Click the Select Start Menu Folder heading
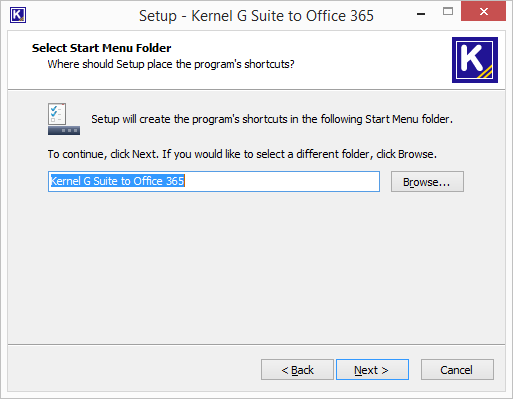Viewport: 513px width, 399px height. click(x=101, y=48)
